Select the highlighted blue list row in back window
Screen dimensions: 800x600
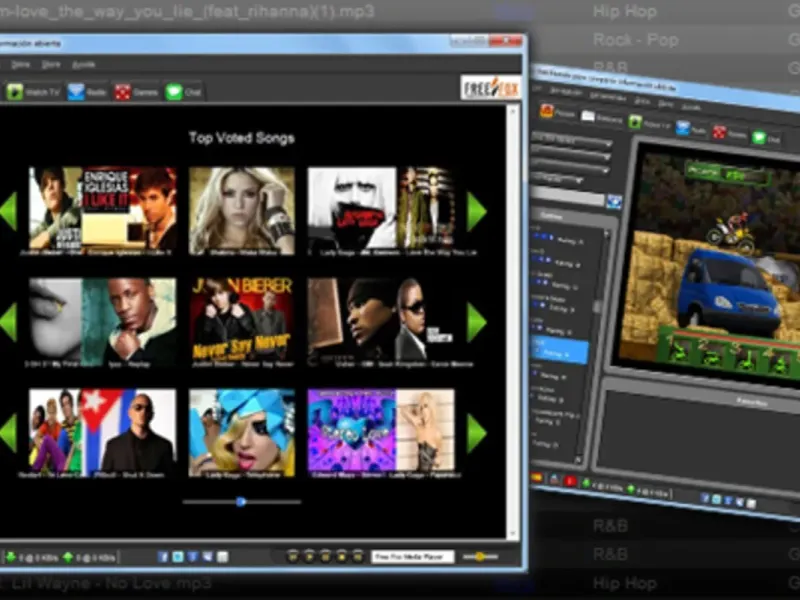(559, 351)
